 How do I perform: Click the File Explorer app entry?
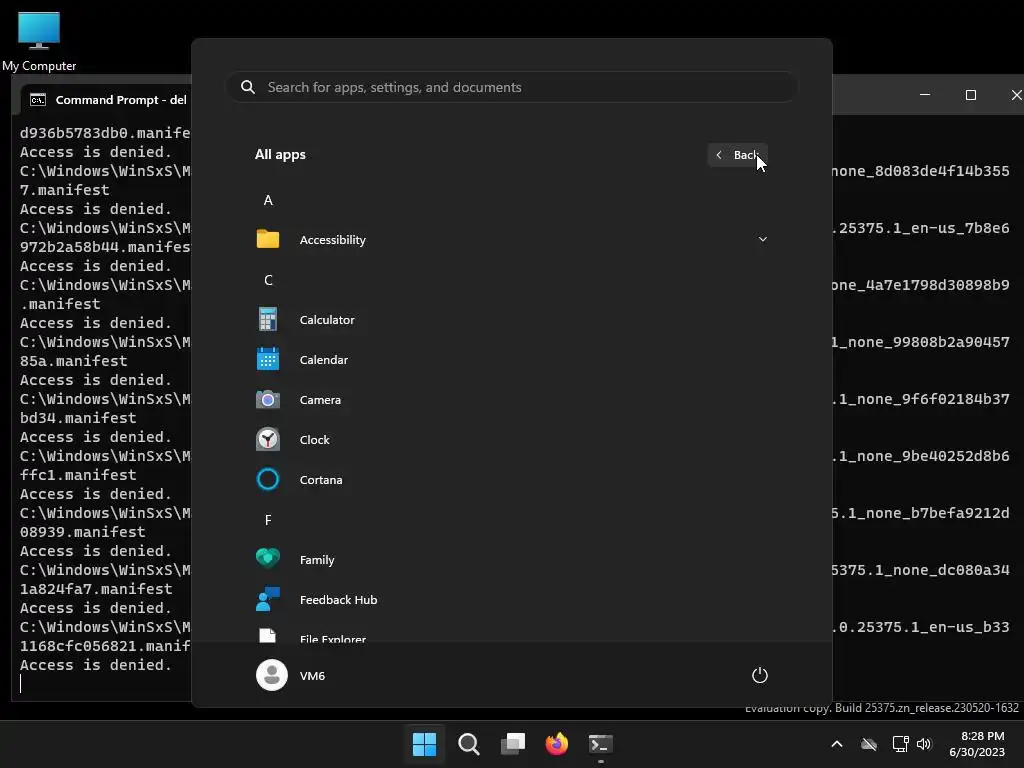click(511, 635)
